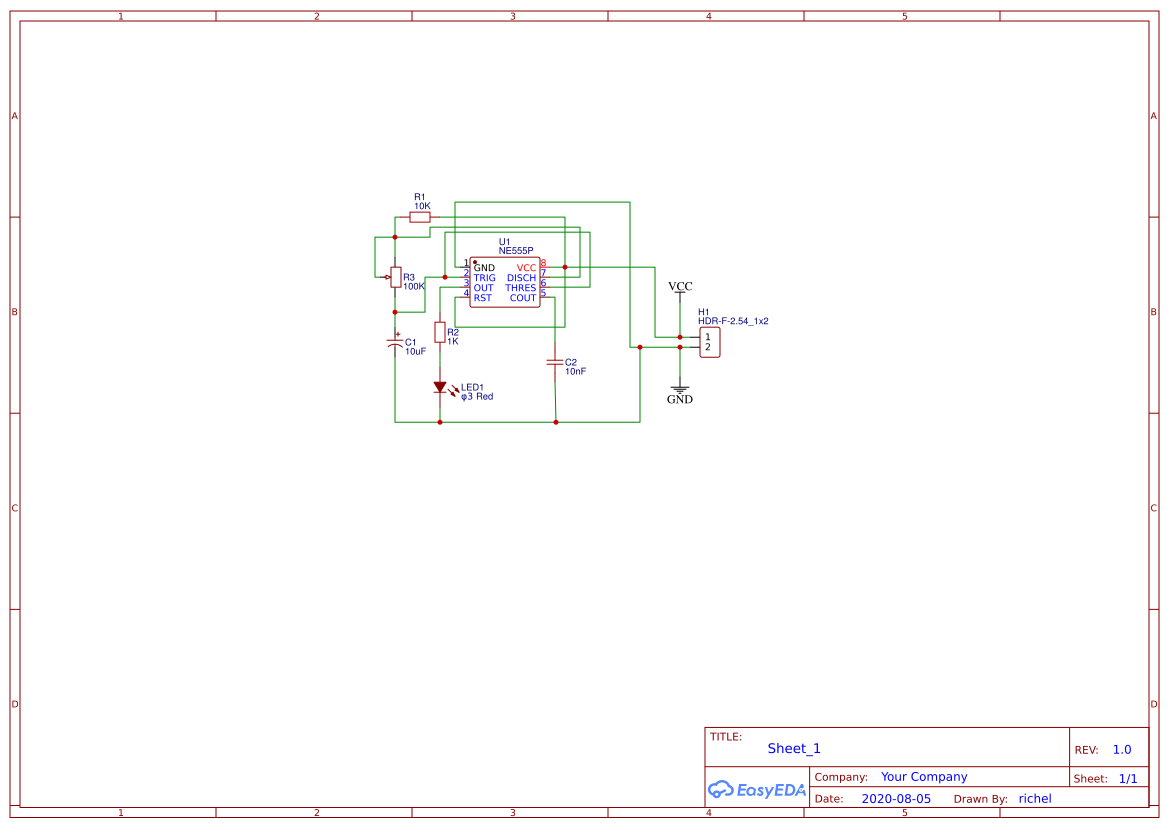Click the EasyEDA cloud logo
This screenshot has width=1169, height=828.
pyautogui.click(x=757, y=789)
